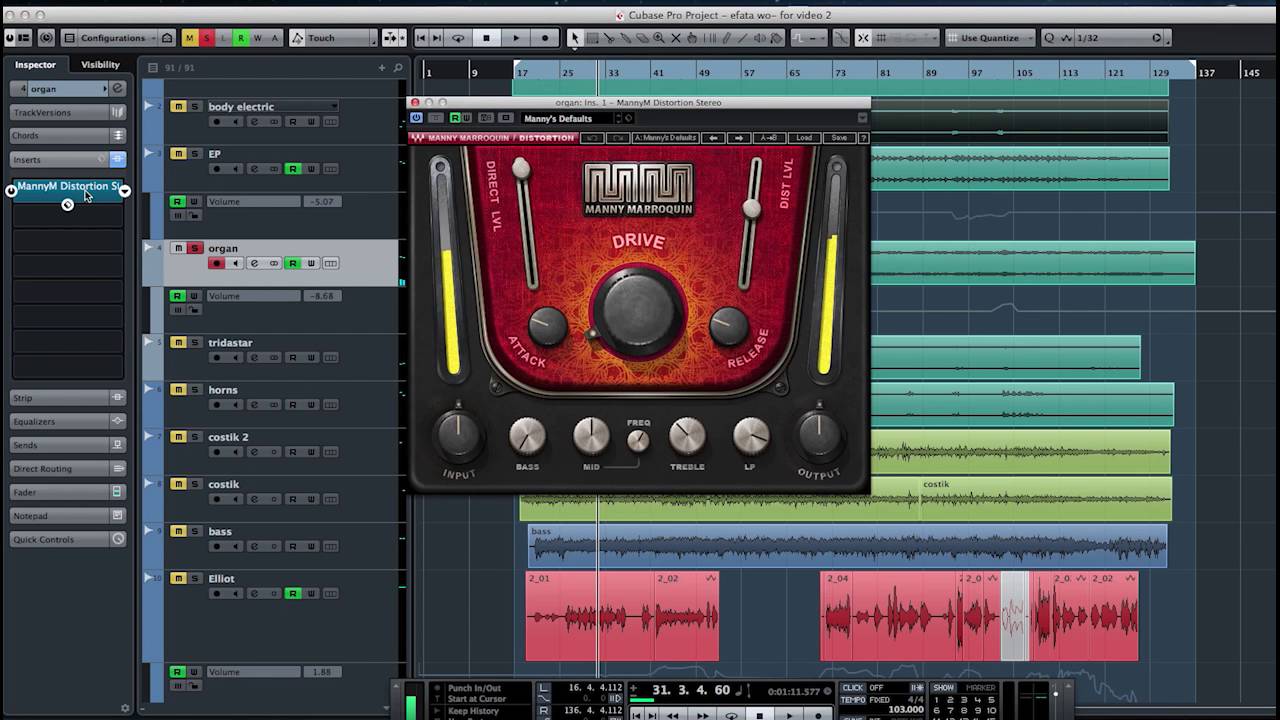Expand the Quick Controls section

[x=67, y=539]
